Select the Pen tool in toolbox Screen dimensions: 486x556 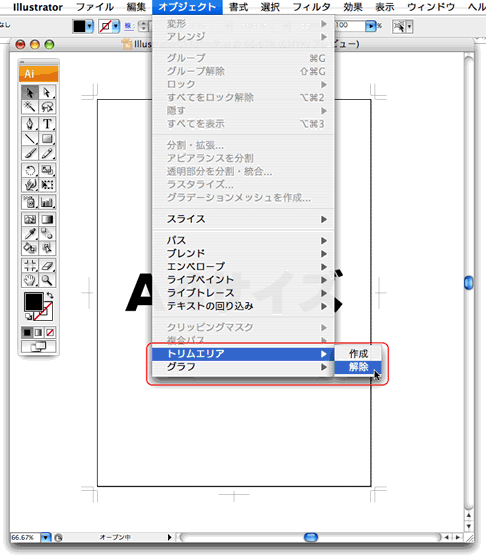point(30,124)
